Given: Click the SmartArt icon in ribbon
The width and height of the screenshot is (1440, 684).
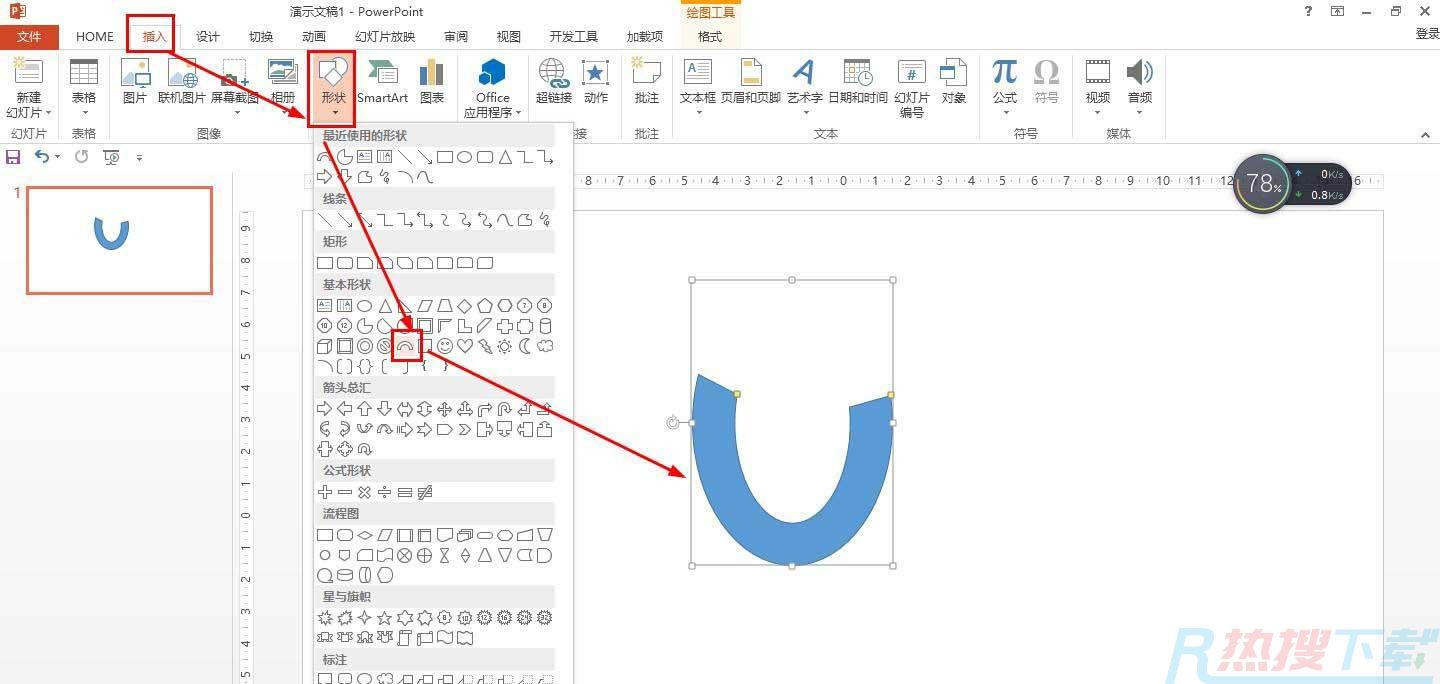Looking at the screenshot, I should pos(382,80).
